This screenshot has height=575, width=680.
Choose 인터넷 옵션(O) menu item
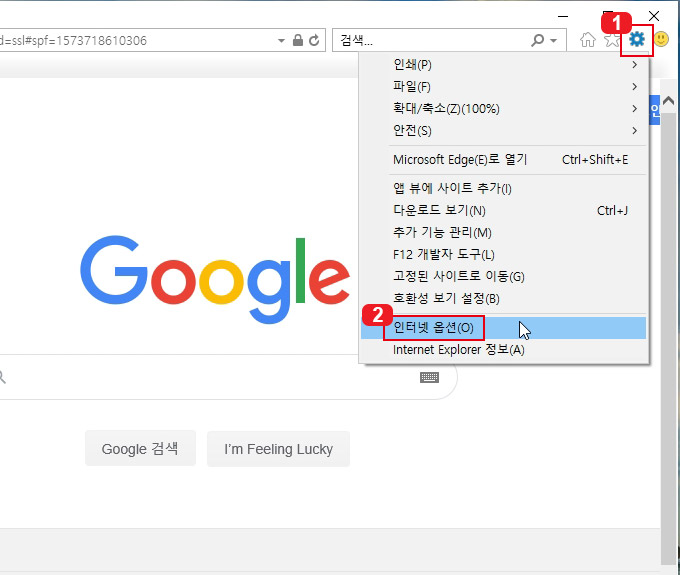503,328
